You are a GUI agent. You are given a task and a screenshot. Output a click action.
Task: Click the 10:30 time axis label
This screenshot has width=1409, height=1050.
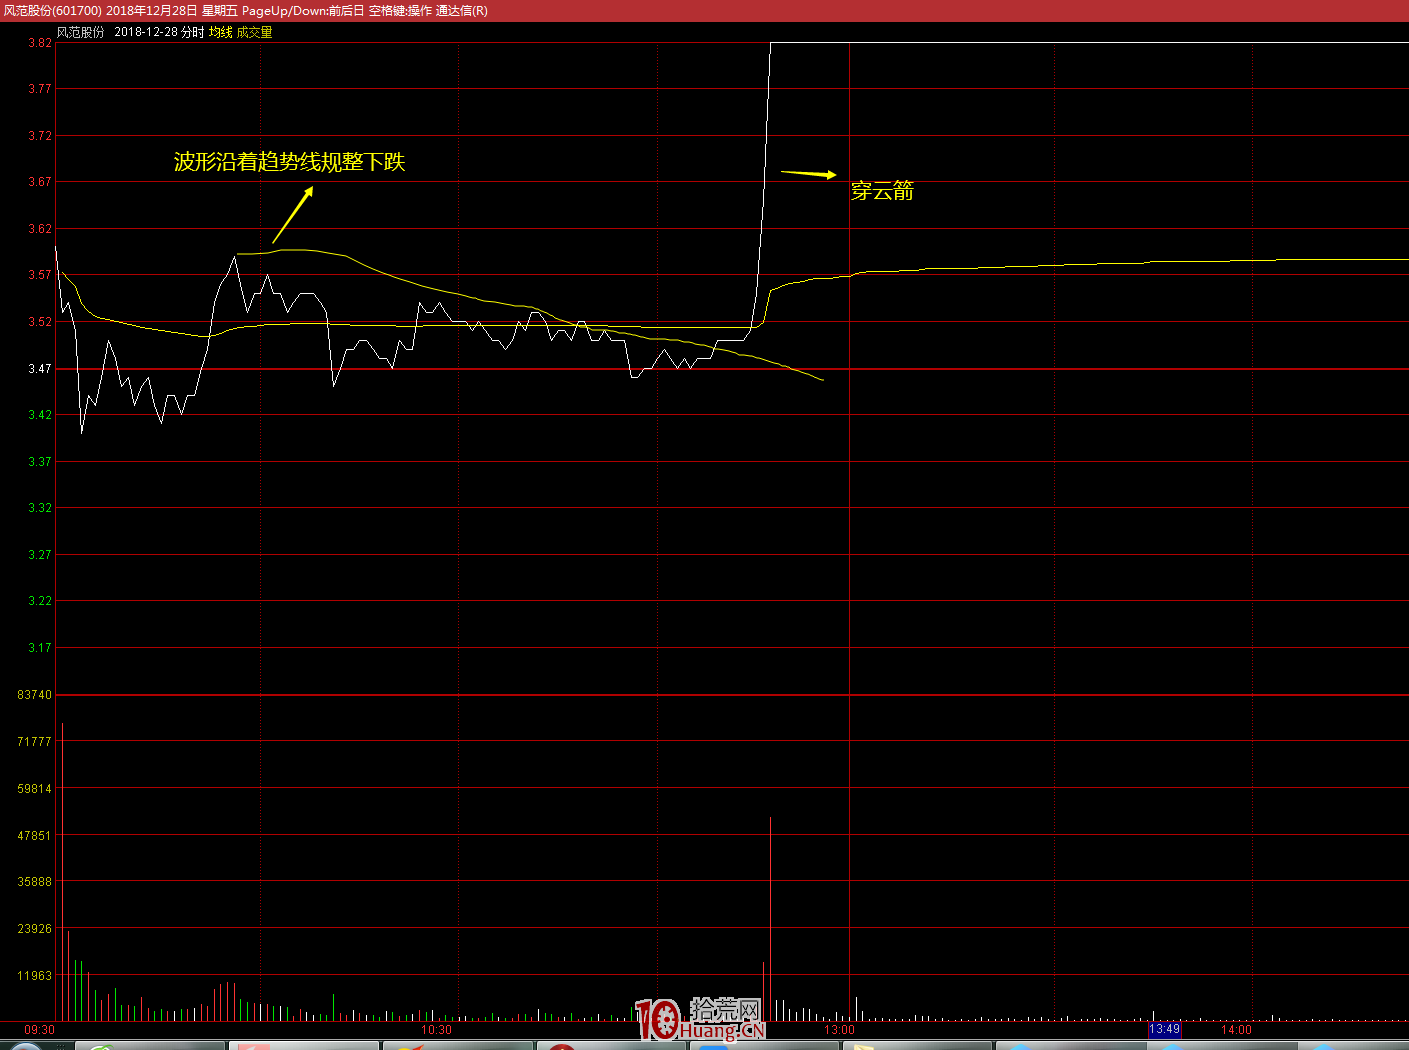(436, 1030)
